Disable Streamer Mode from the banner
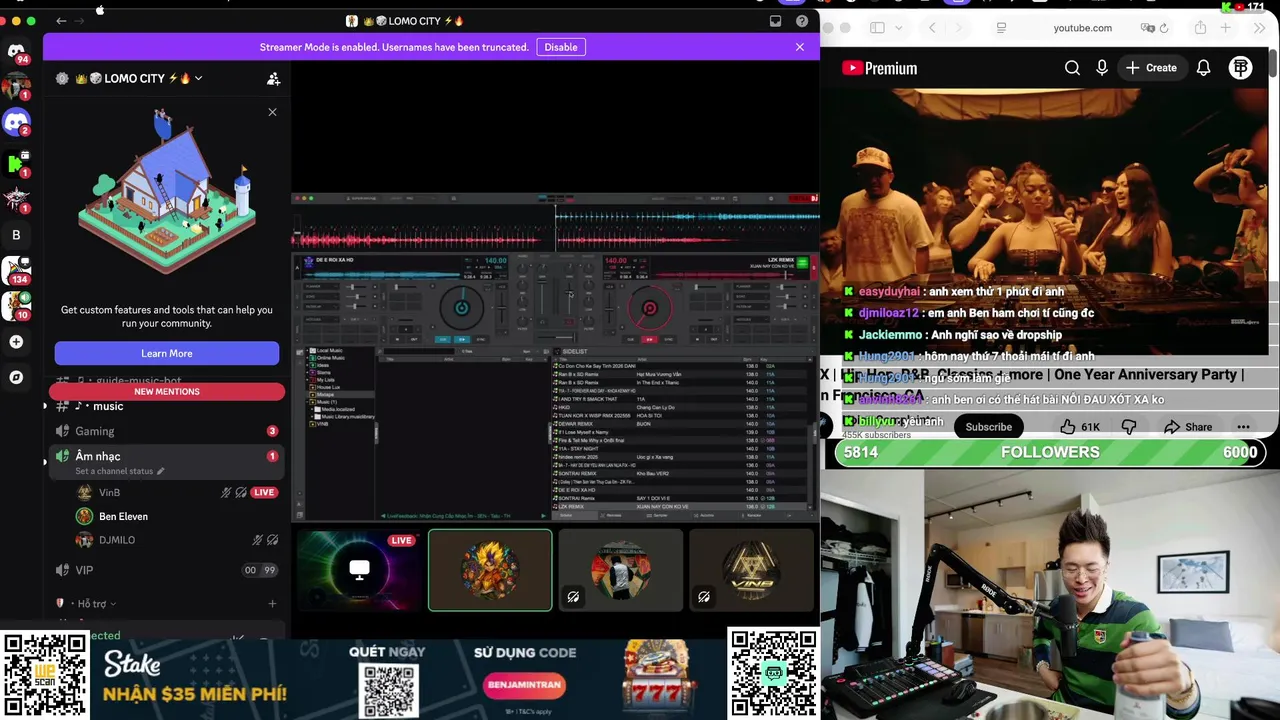Image resolution: width=1280 pixels, height=720 pixels. pos(561,47)
